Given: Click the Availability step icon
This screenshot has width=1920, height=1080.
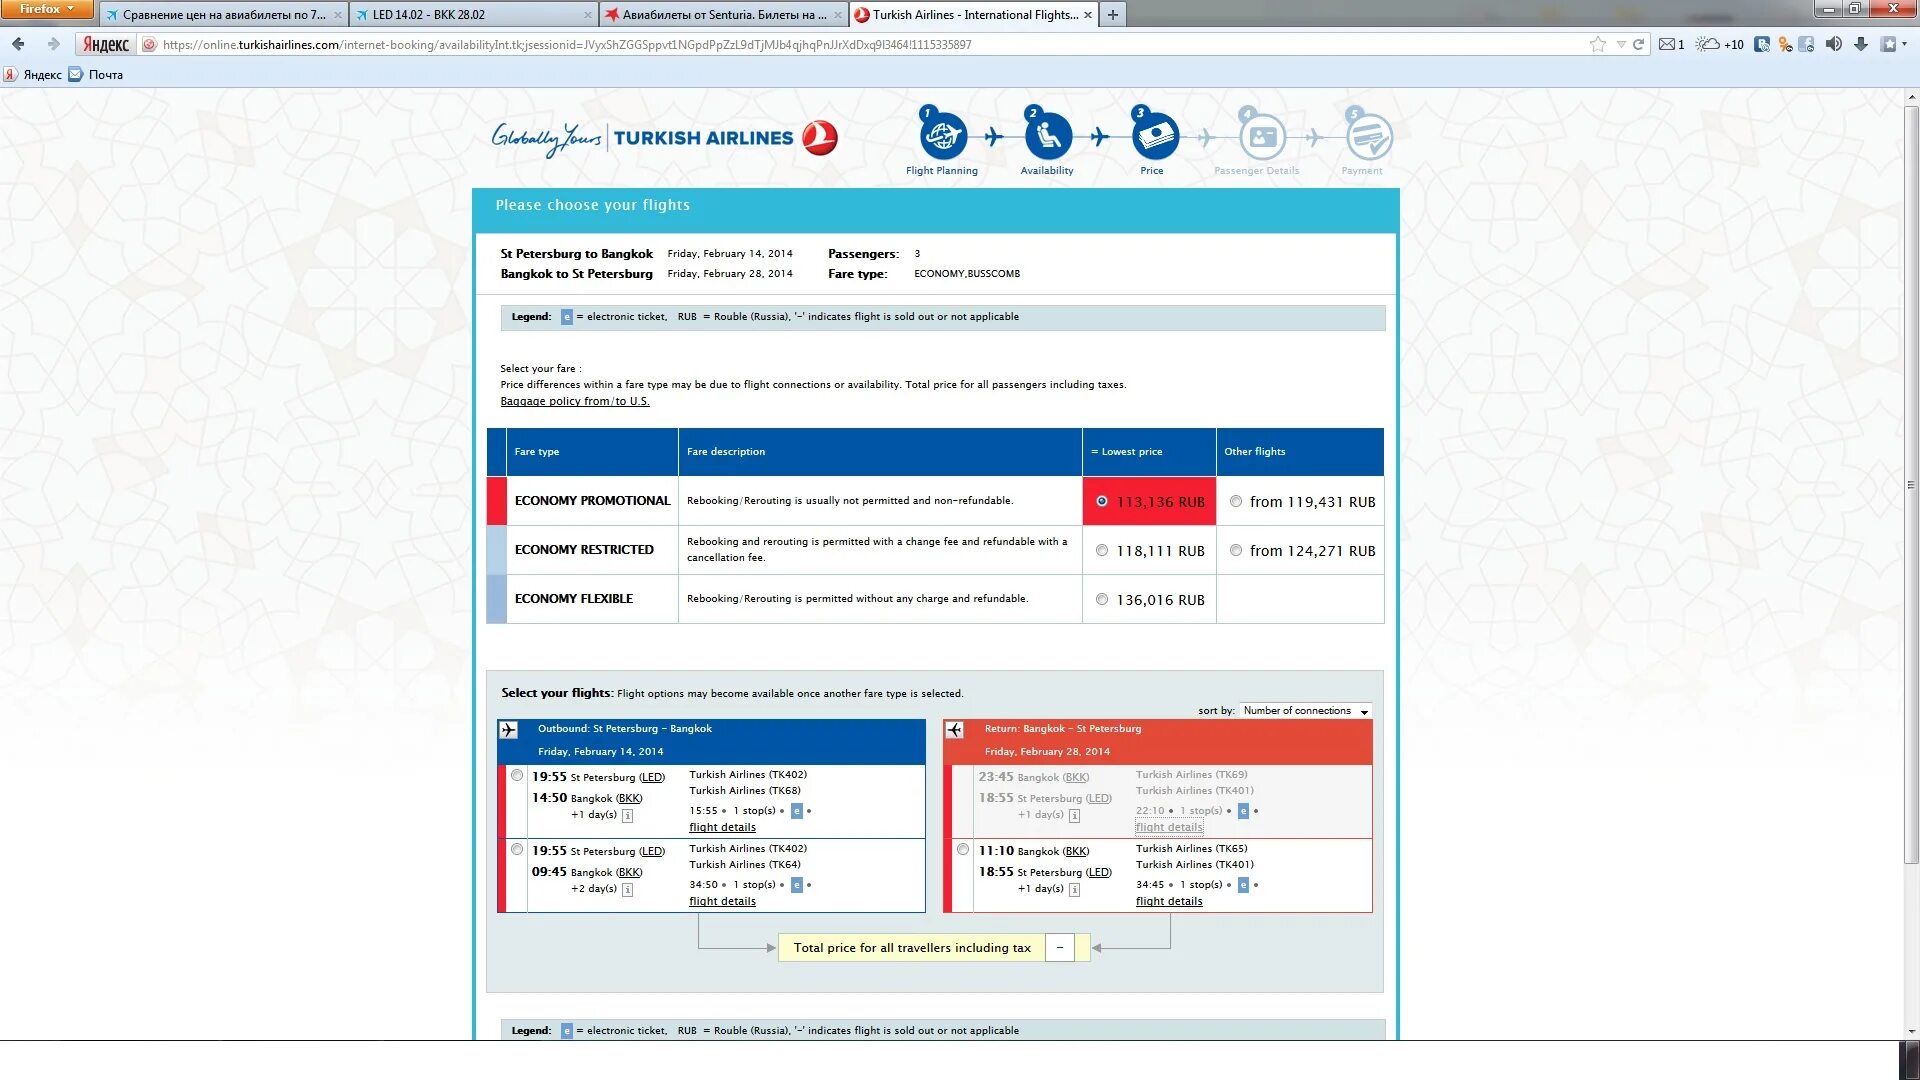Looking at the screenshot, I should 1047,137.
